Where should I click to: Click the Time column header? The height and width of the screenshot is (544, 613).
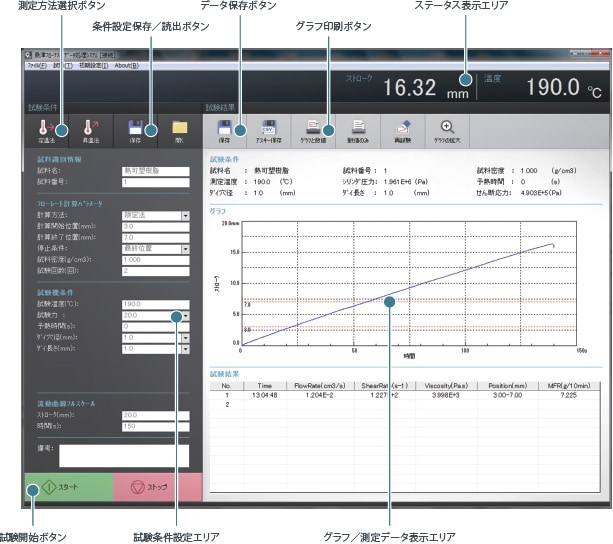265,386
